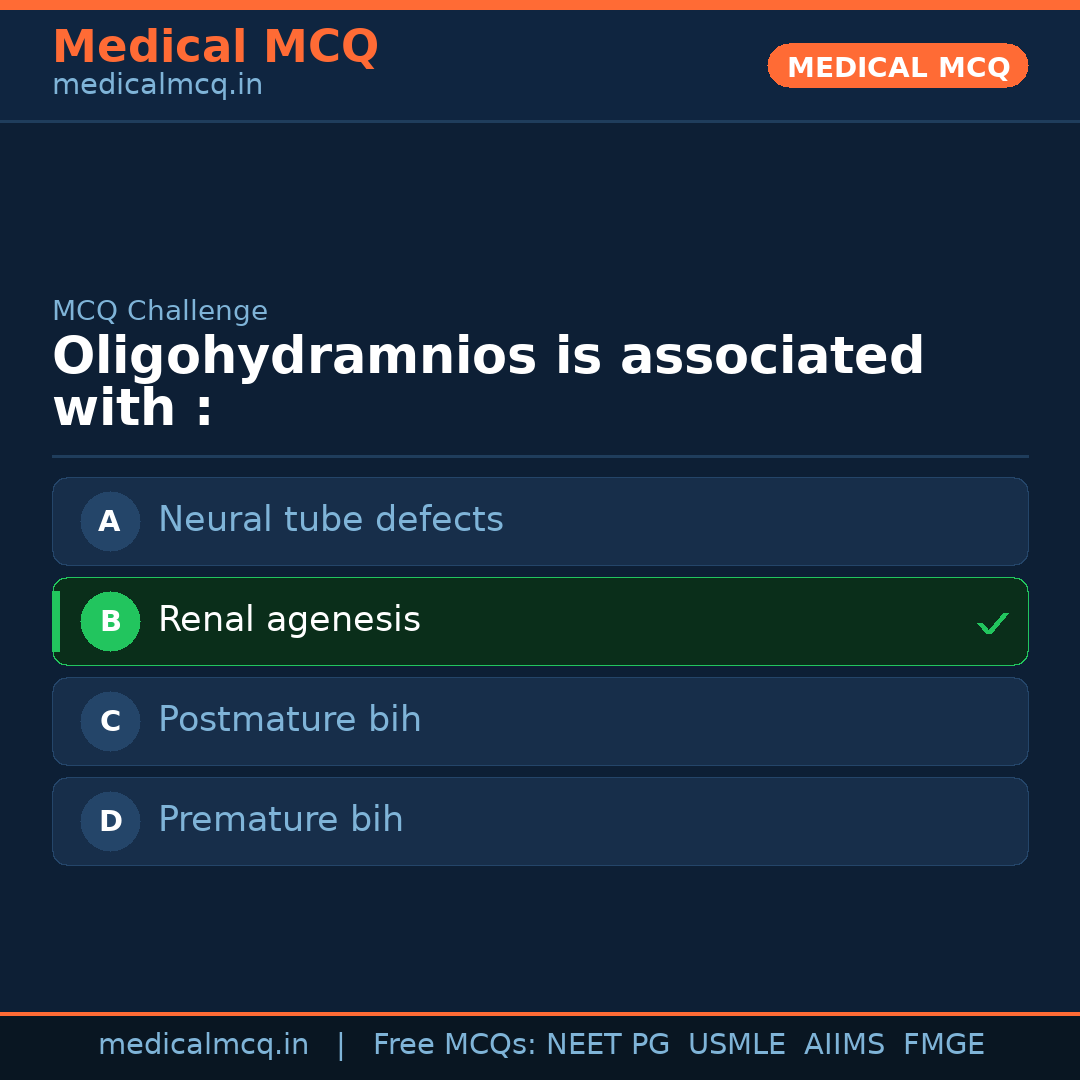Click the orange MEDICAL MCQ pill badge

[x=897, y=66]
